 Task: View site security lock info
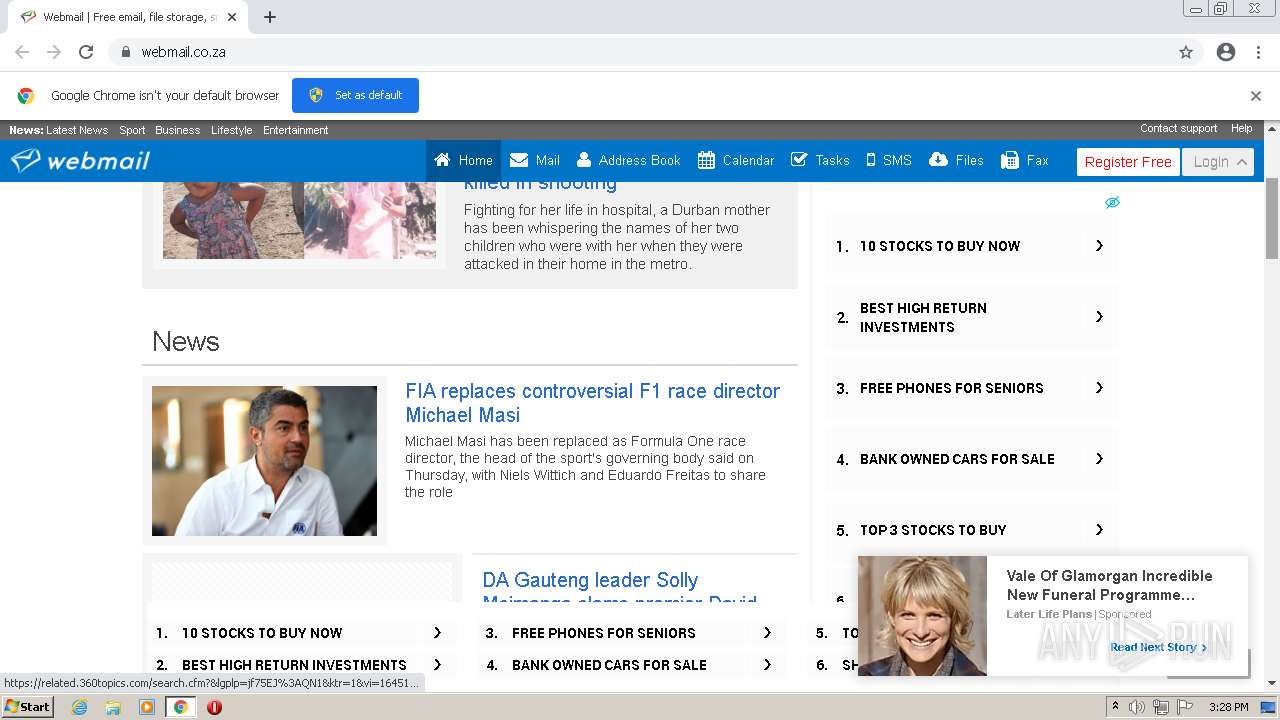tap(125, 52)
